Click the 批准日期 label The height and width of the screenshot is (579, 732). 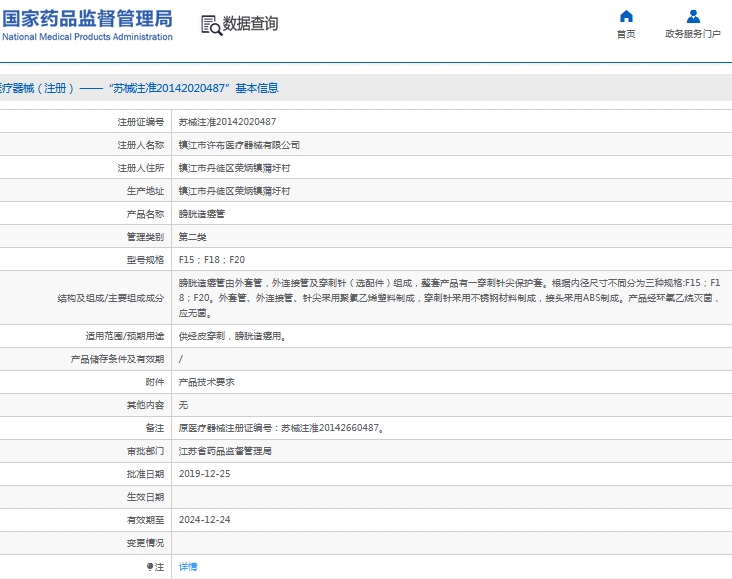click(x=145, y=474)
